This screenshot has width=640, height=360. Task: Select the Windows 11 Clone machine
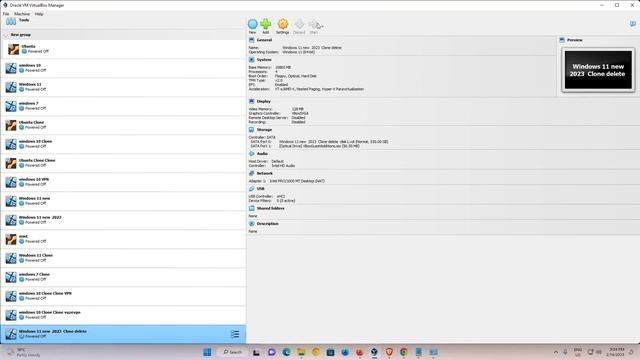tap(123, 258)
